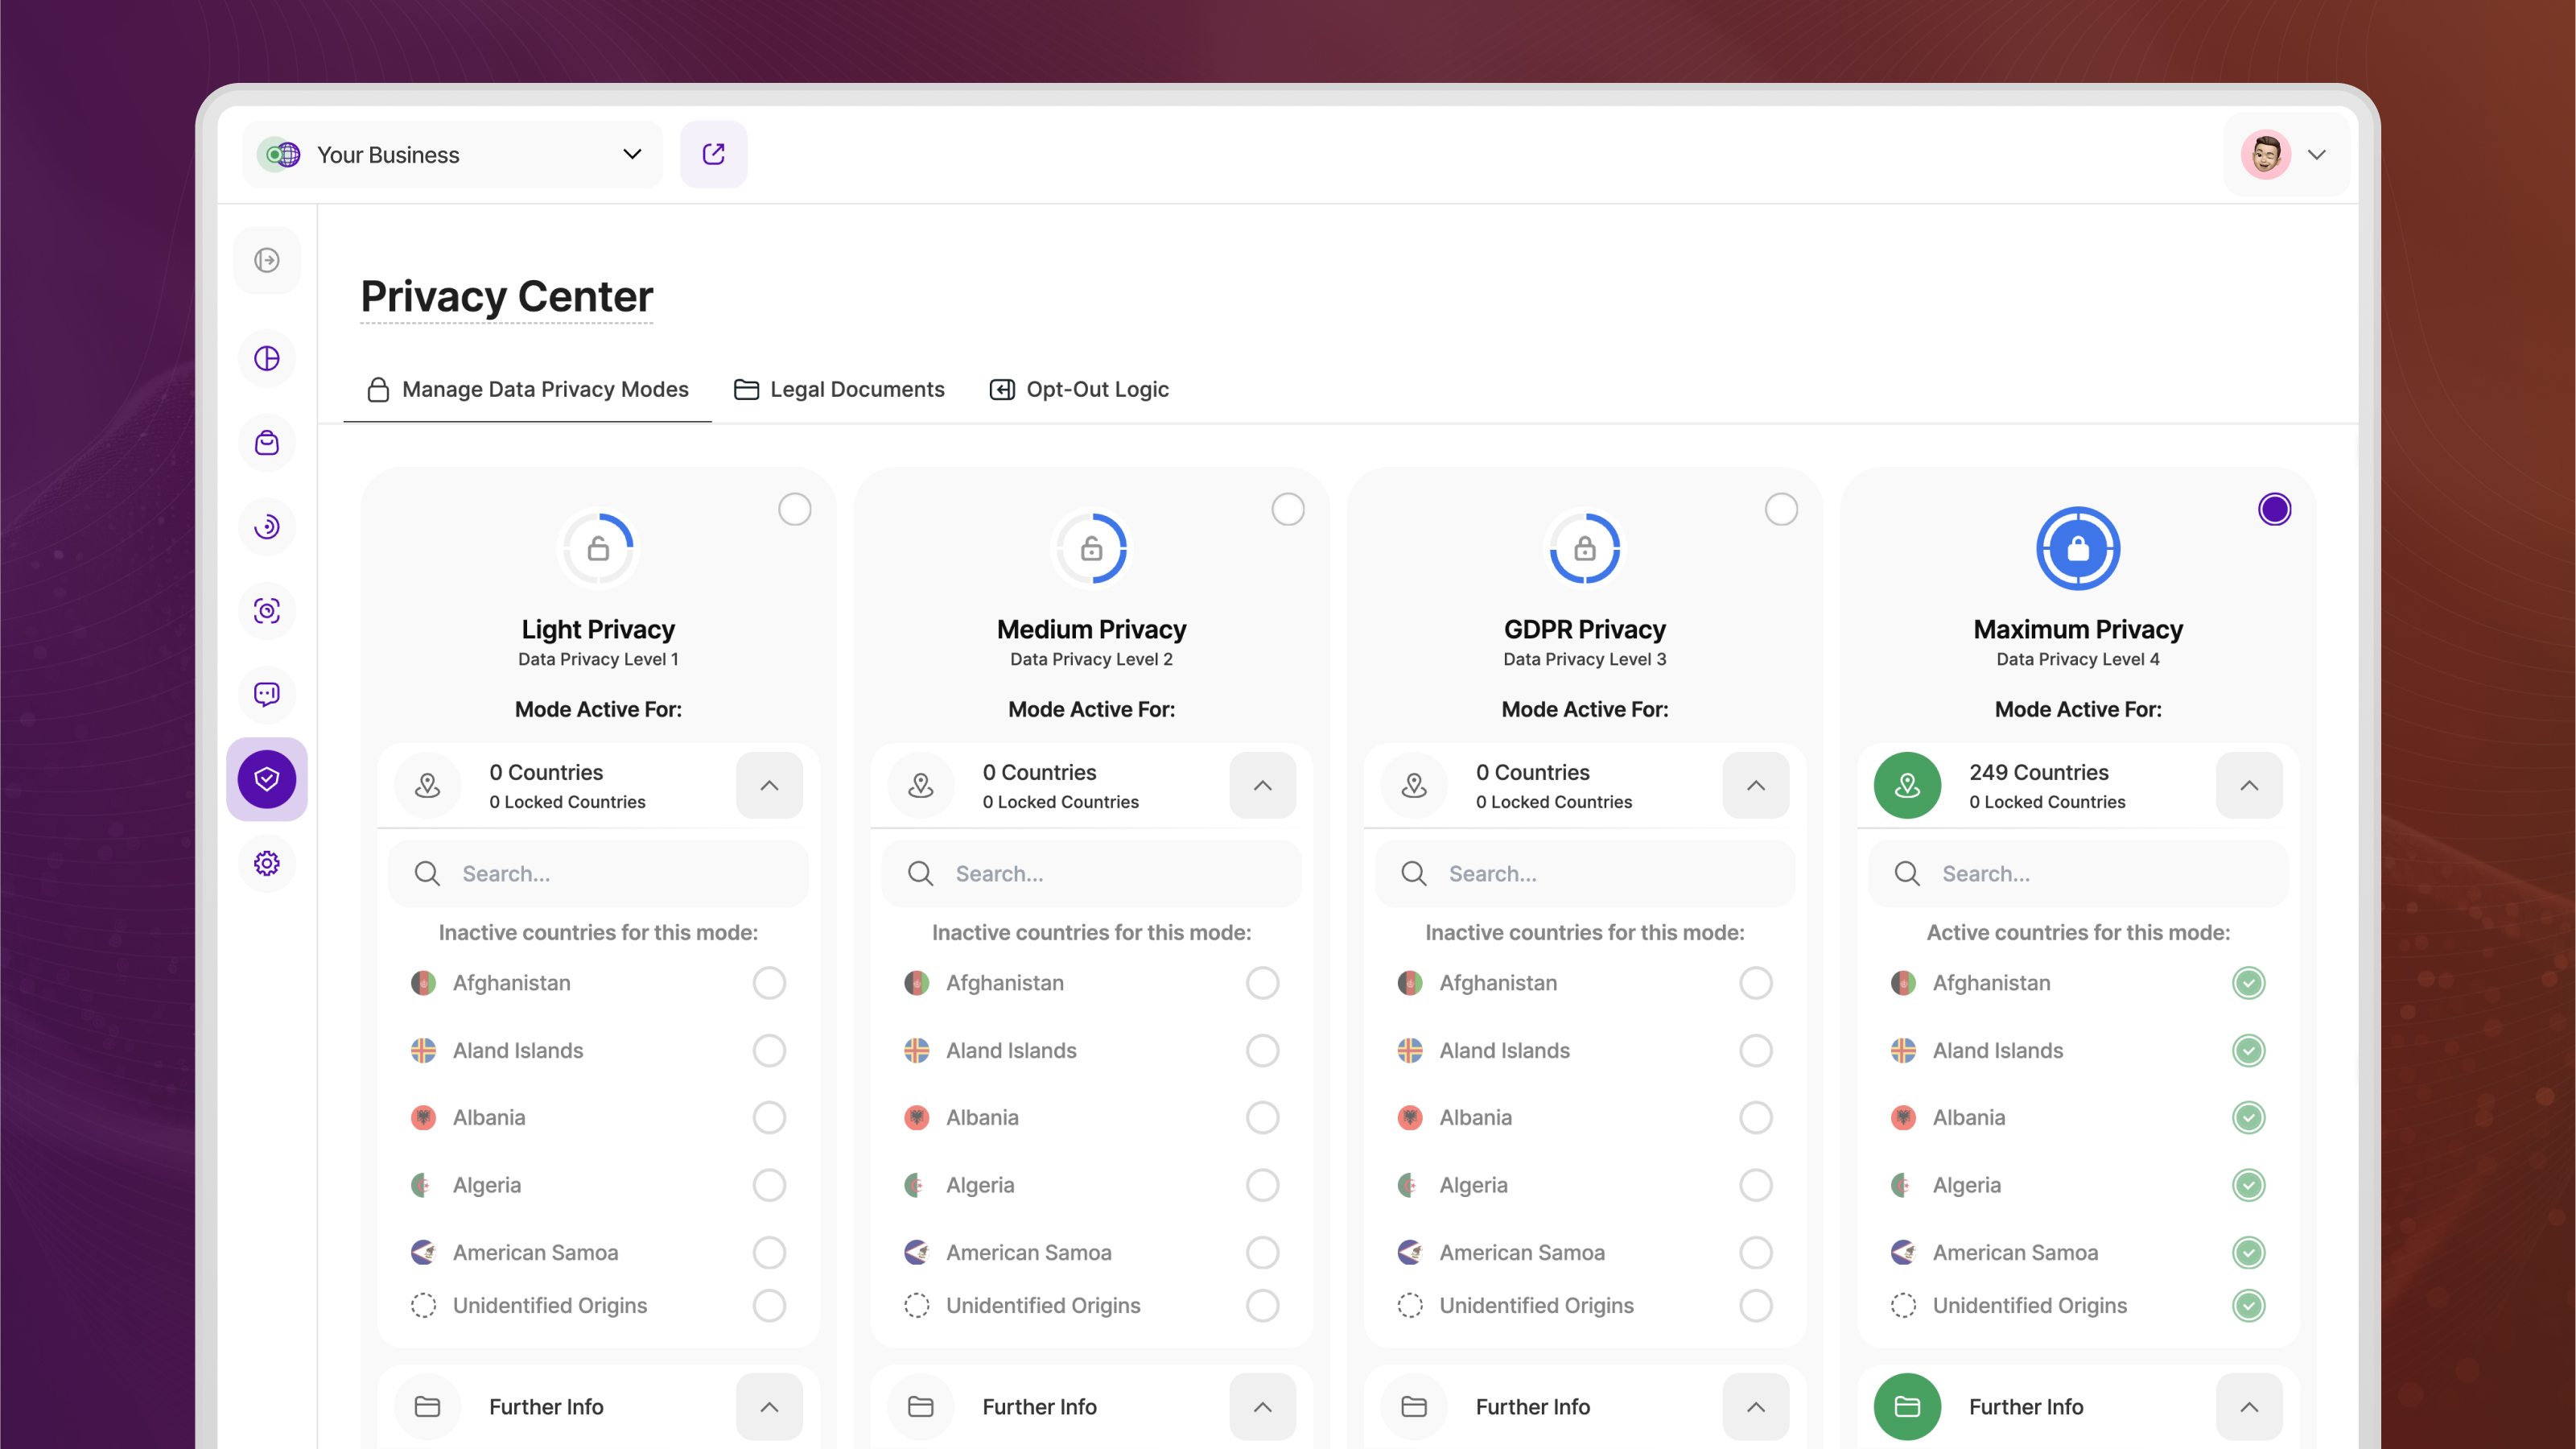
Task: Collapse the 249 Countries list in Maximum Privacy
Action: tap(2248, 785)
